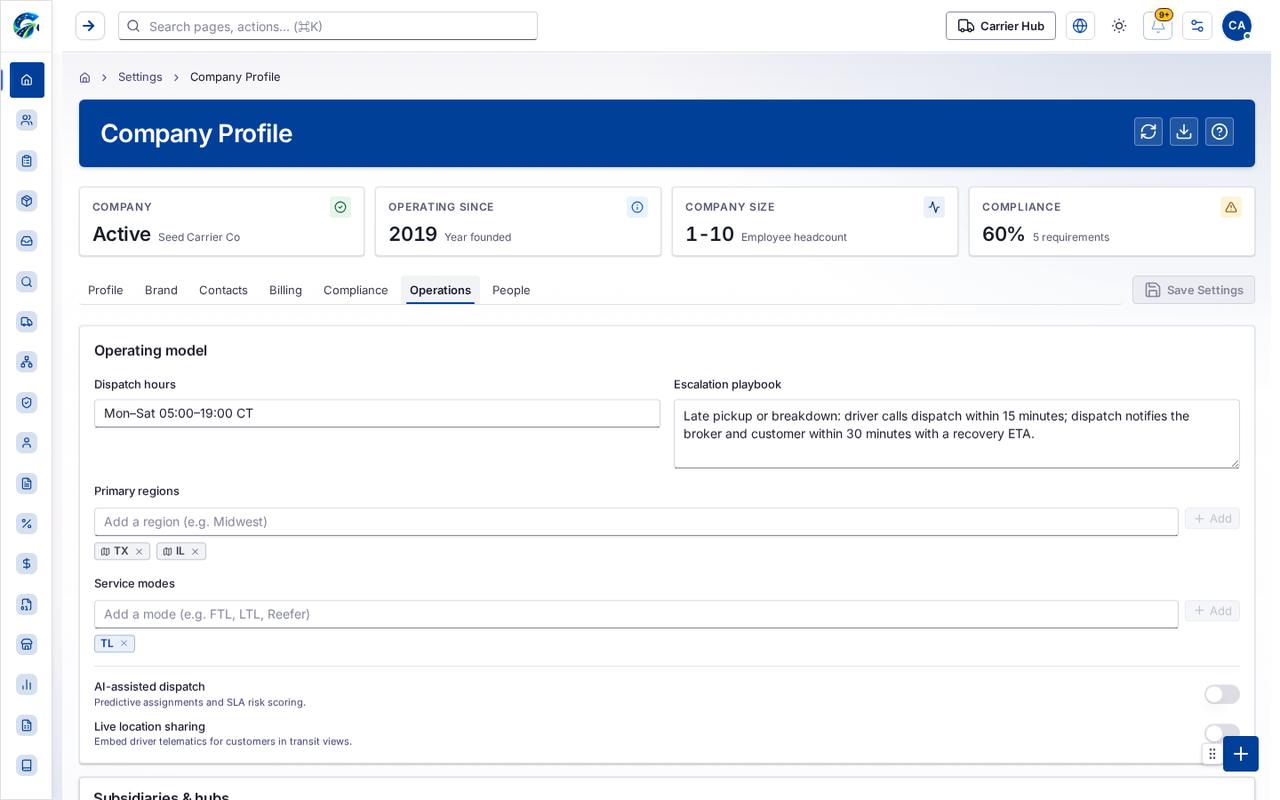The width and height of the screenshot is (1280, 800).
Task: Click the Add a region input field
Action: tap(636, 522)
